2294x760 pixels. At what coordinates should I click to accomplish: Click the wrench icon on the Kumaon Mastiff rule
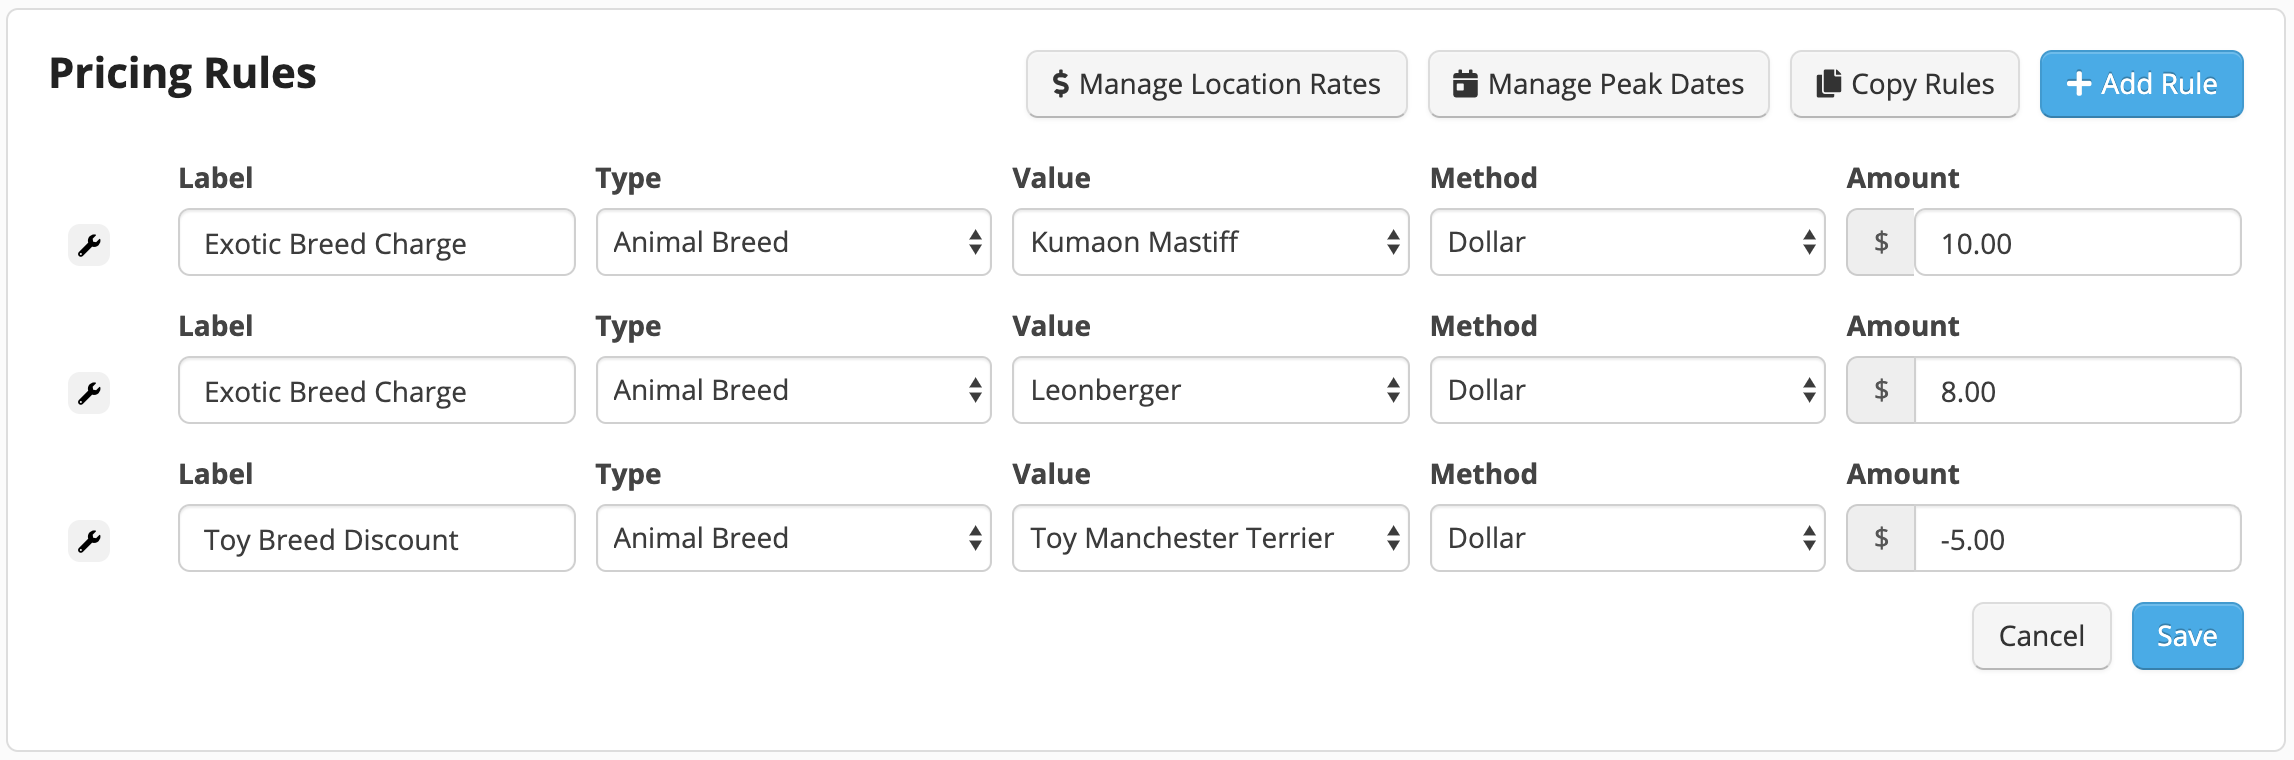coord(89,243)
